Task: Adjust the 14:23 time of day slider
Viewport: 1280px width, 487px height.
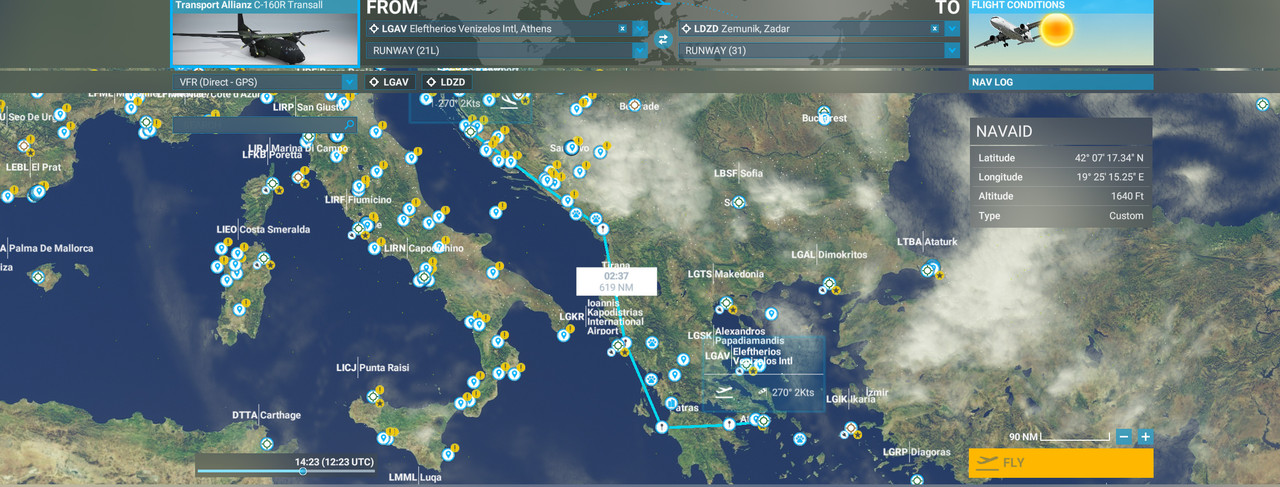Action: 303,471
